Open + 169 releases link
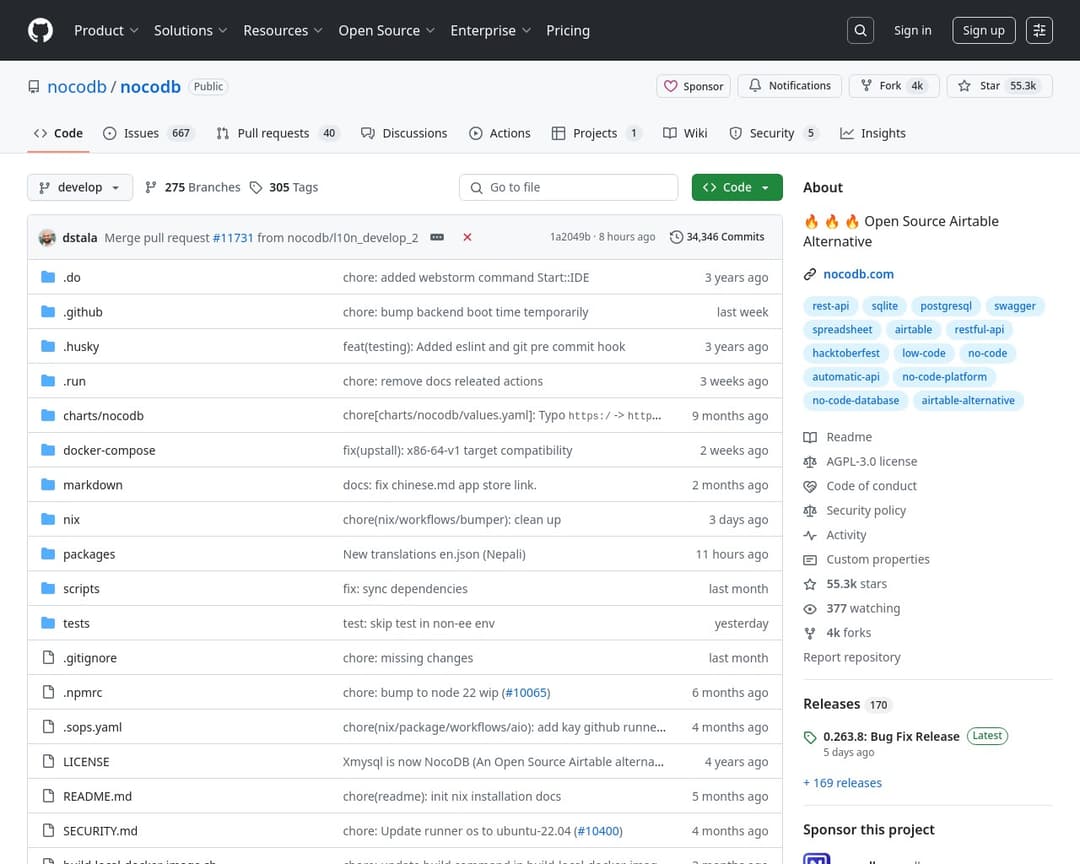The image size is (1080, 864). click(x=842, y=783)
